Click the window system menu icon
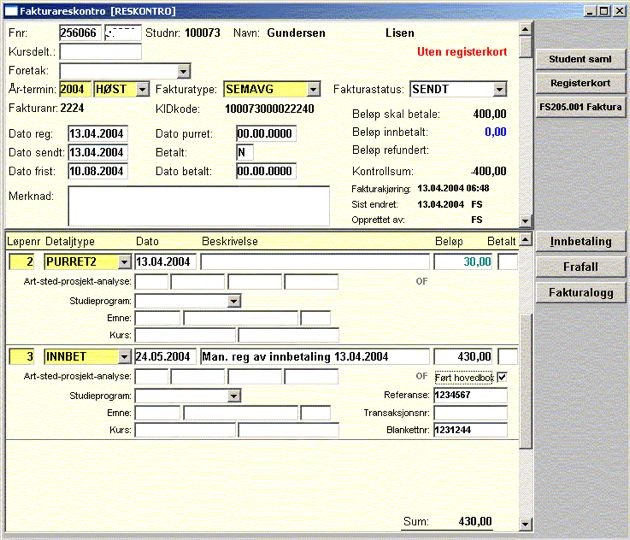Screen dimensions: 630x540 11,11
